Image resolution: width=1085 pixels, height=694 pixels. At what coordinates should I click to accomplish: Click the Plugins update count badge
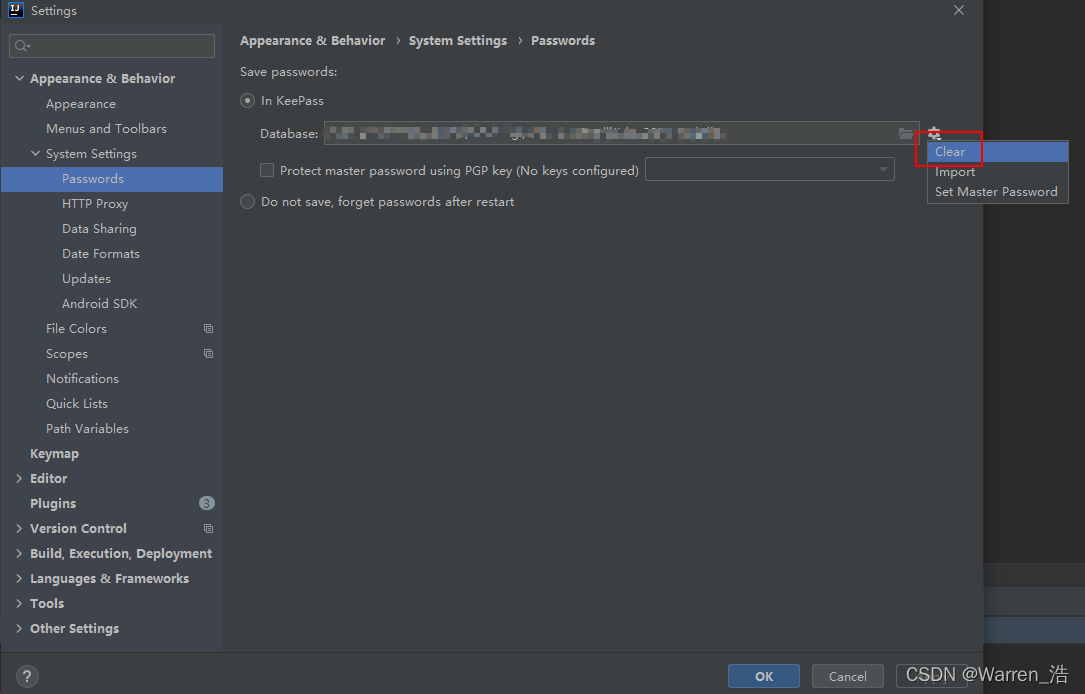click(207, 503)
